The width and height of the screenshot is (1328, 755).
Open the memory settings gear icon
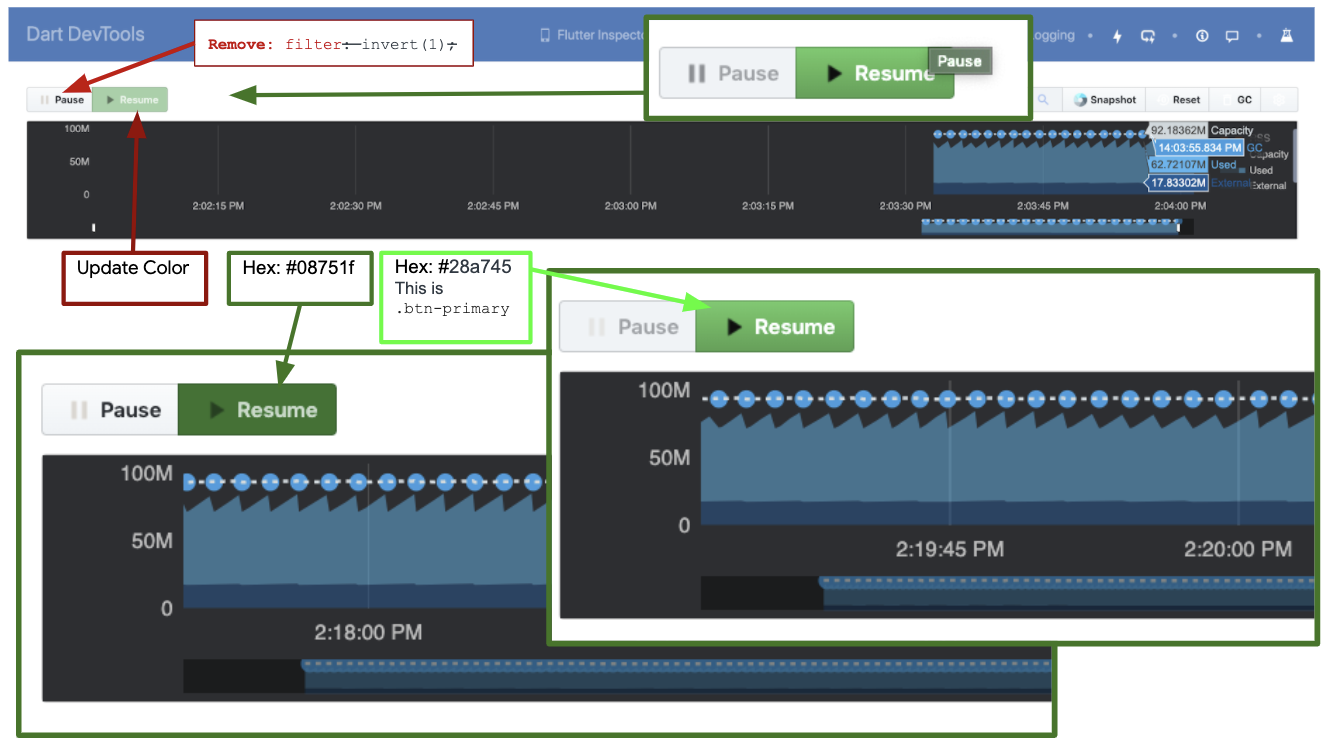(x=1279, y=99)
